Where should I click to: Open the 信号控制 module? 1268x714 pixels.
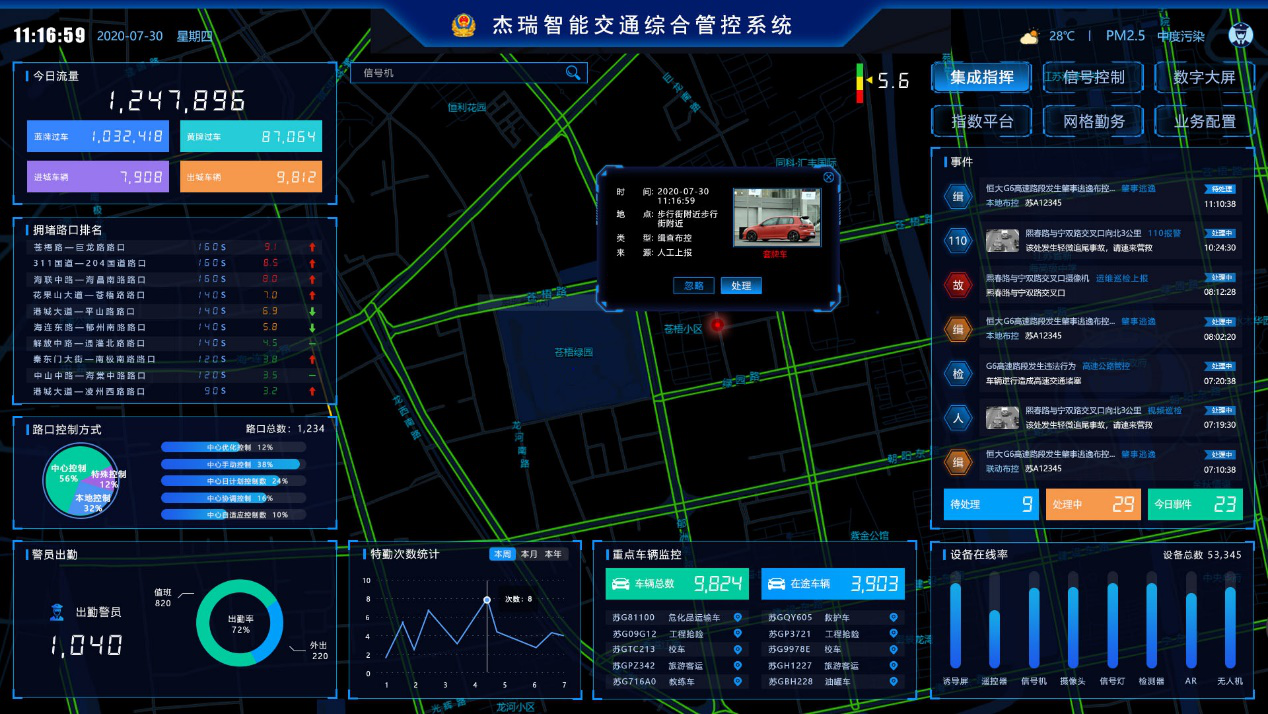point(1094,77)
